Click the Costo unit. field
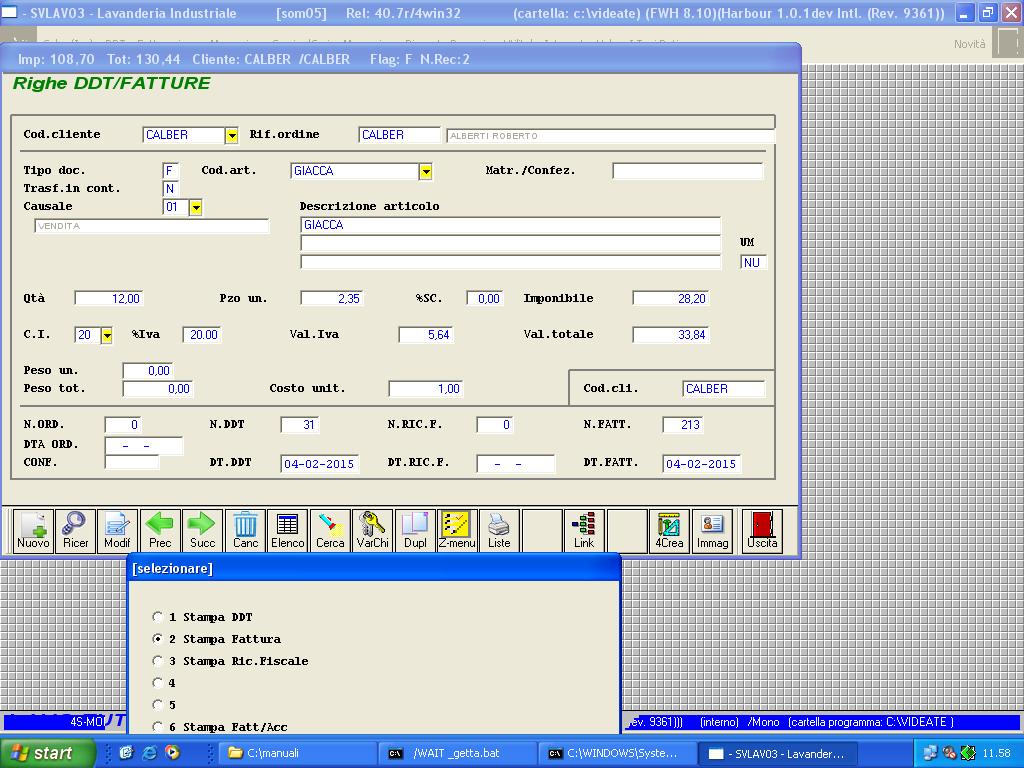This screenshot has height=768, width=1024. [426, 389]
